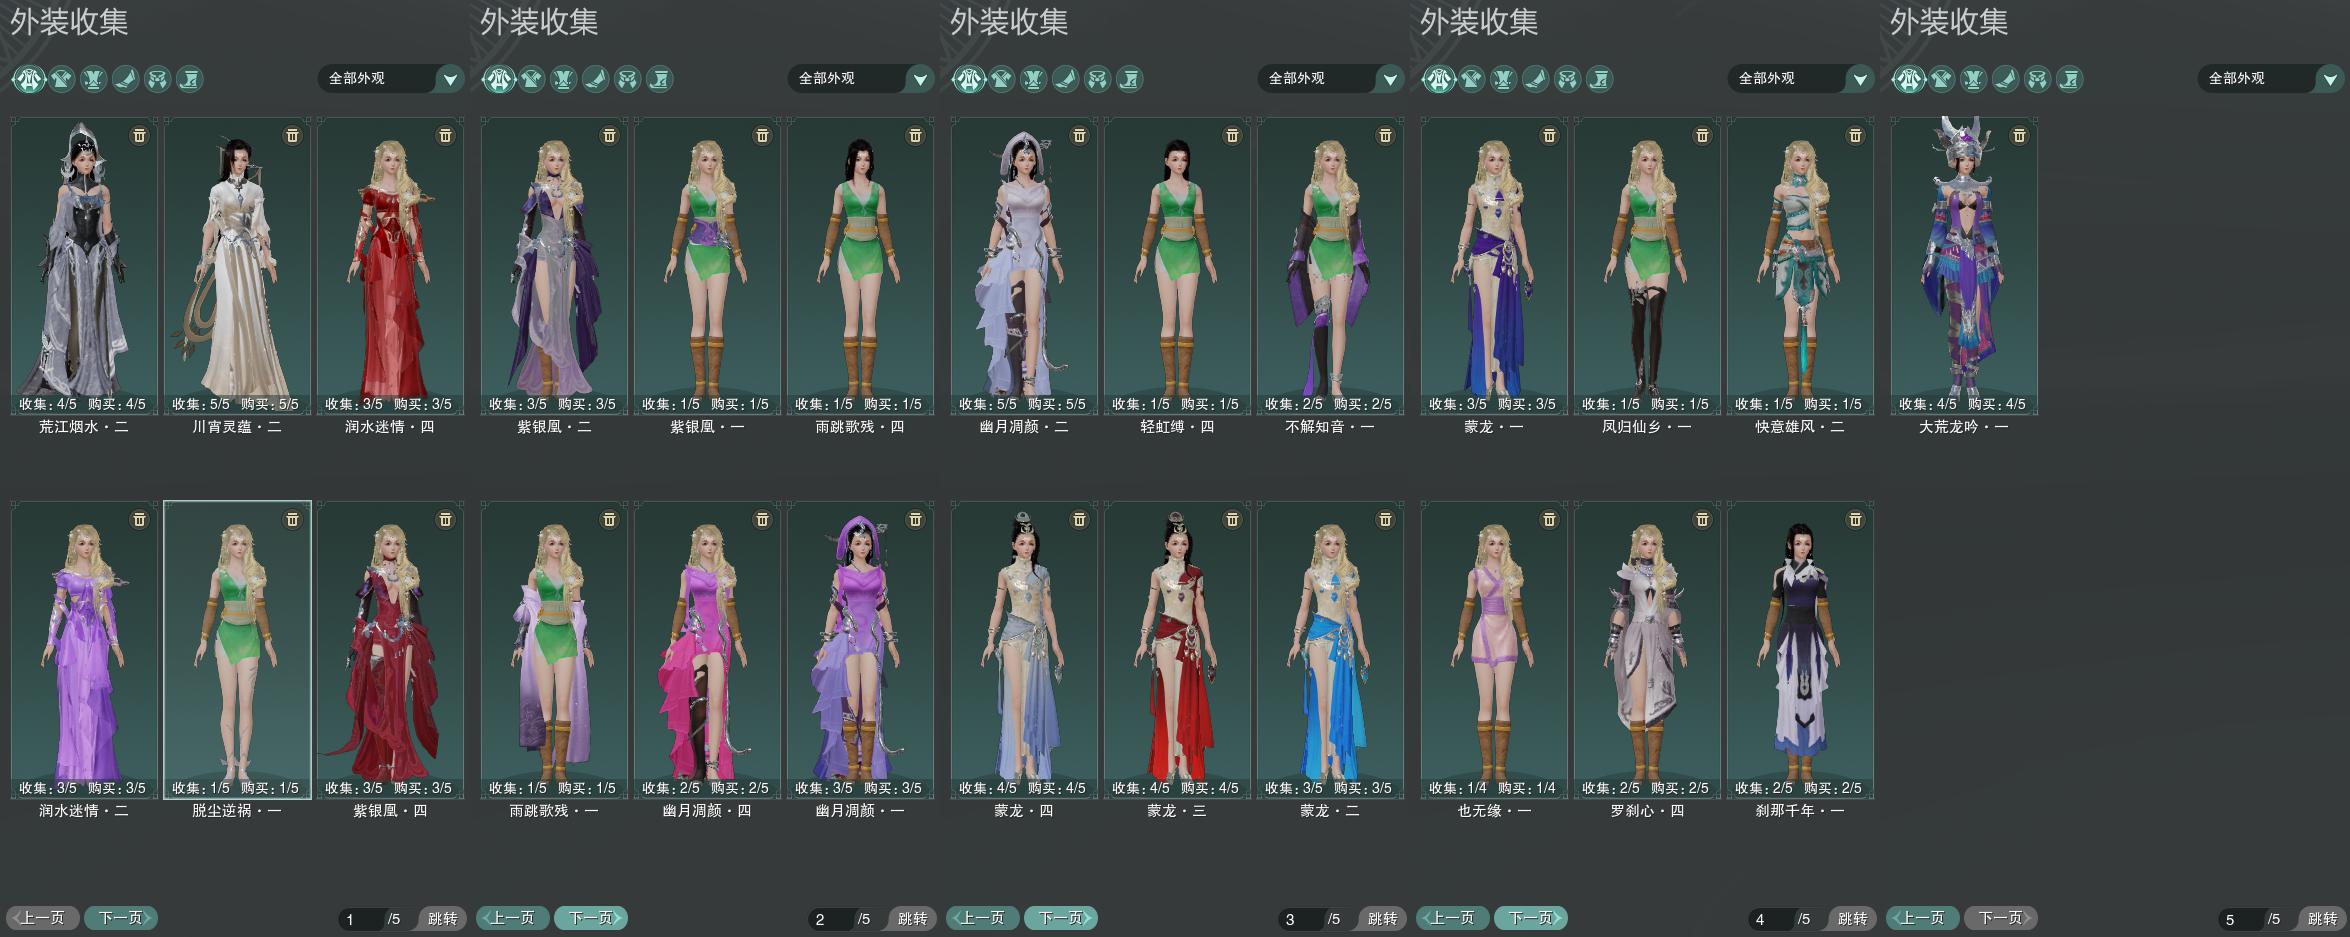Select the 脱尘逆祸·一 outfit thumbnail
The height and width of the screenshot is (937, 2350).
click(237, 650)
